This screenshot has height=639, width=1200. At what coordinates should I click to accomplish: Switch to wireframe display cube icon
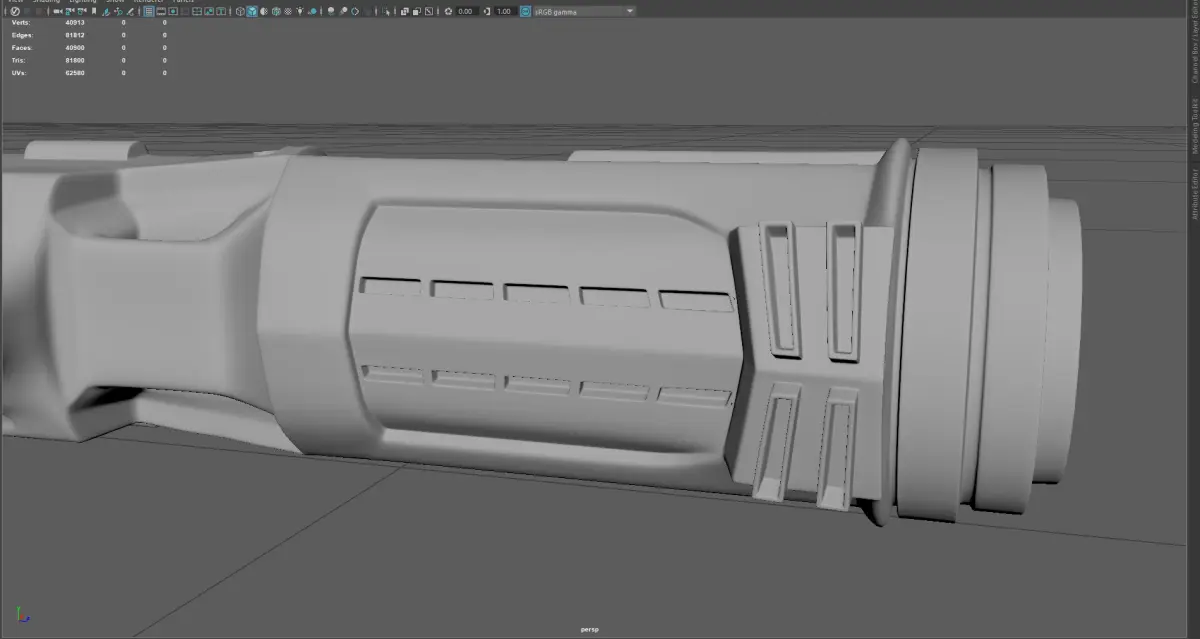[239, 11]
